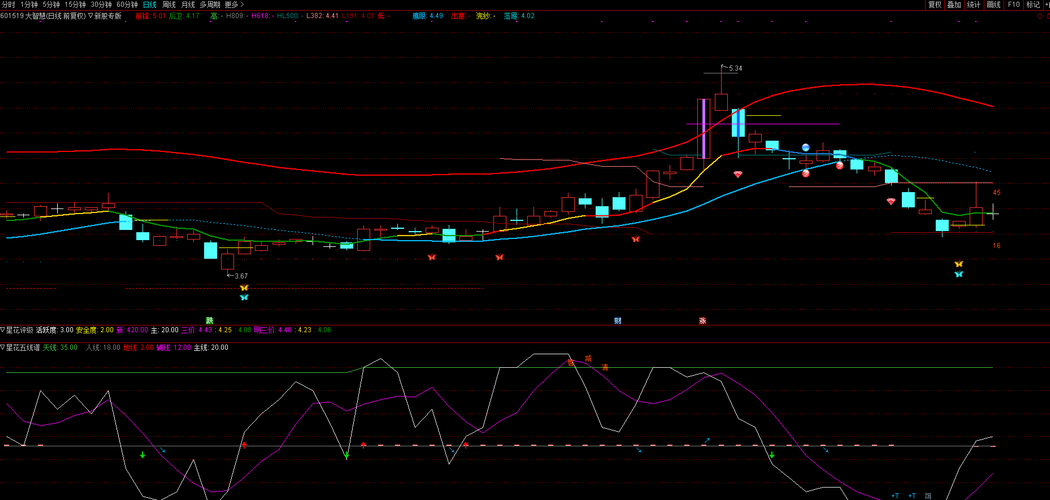The image size is (1050, 500).
Task: Click the red diamond gem below the peak
Action: coord(738,174)
